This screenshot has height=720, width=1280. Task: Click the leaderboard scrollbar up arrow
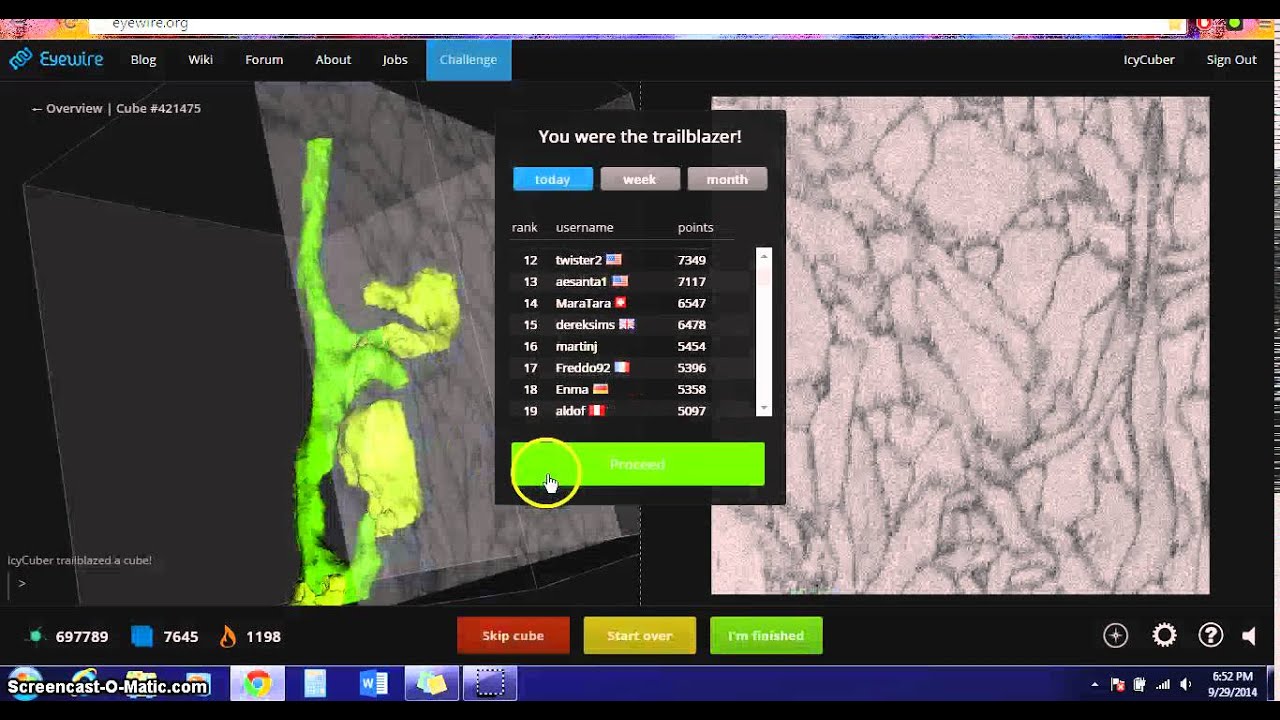[x=764, y=255]
